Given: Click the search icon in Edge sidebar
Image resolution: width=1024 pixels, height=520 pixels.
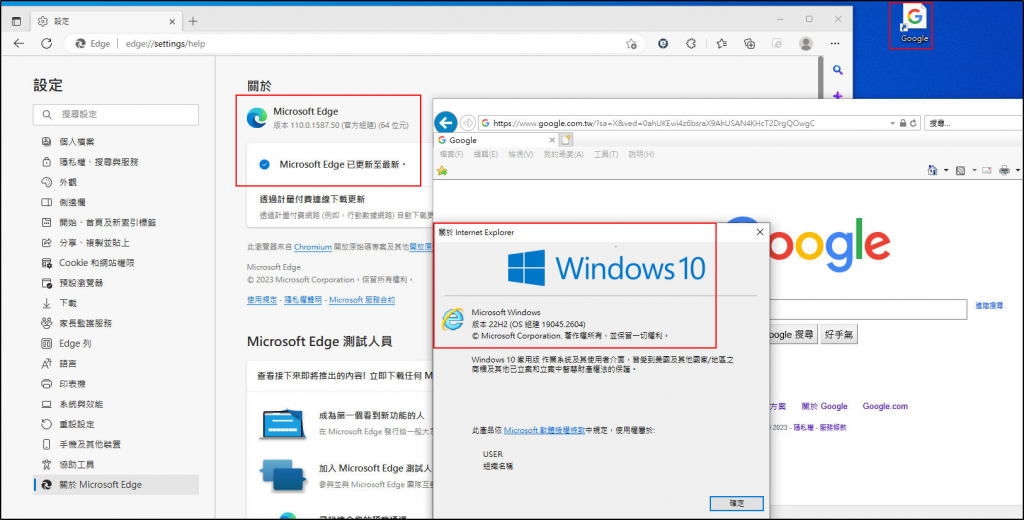Looking at the screenshot, I should click(x=838, y=71).
